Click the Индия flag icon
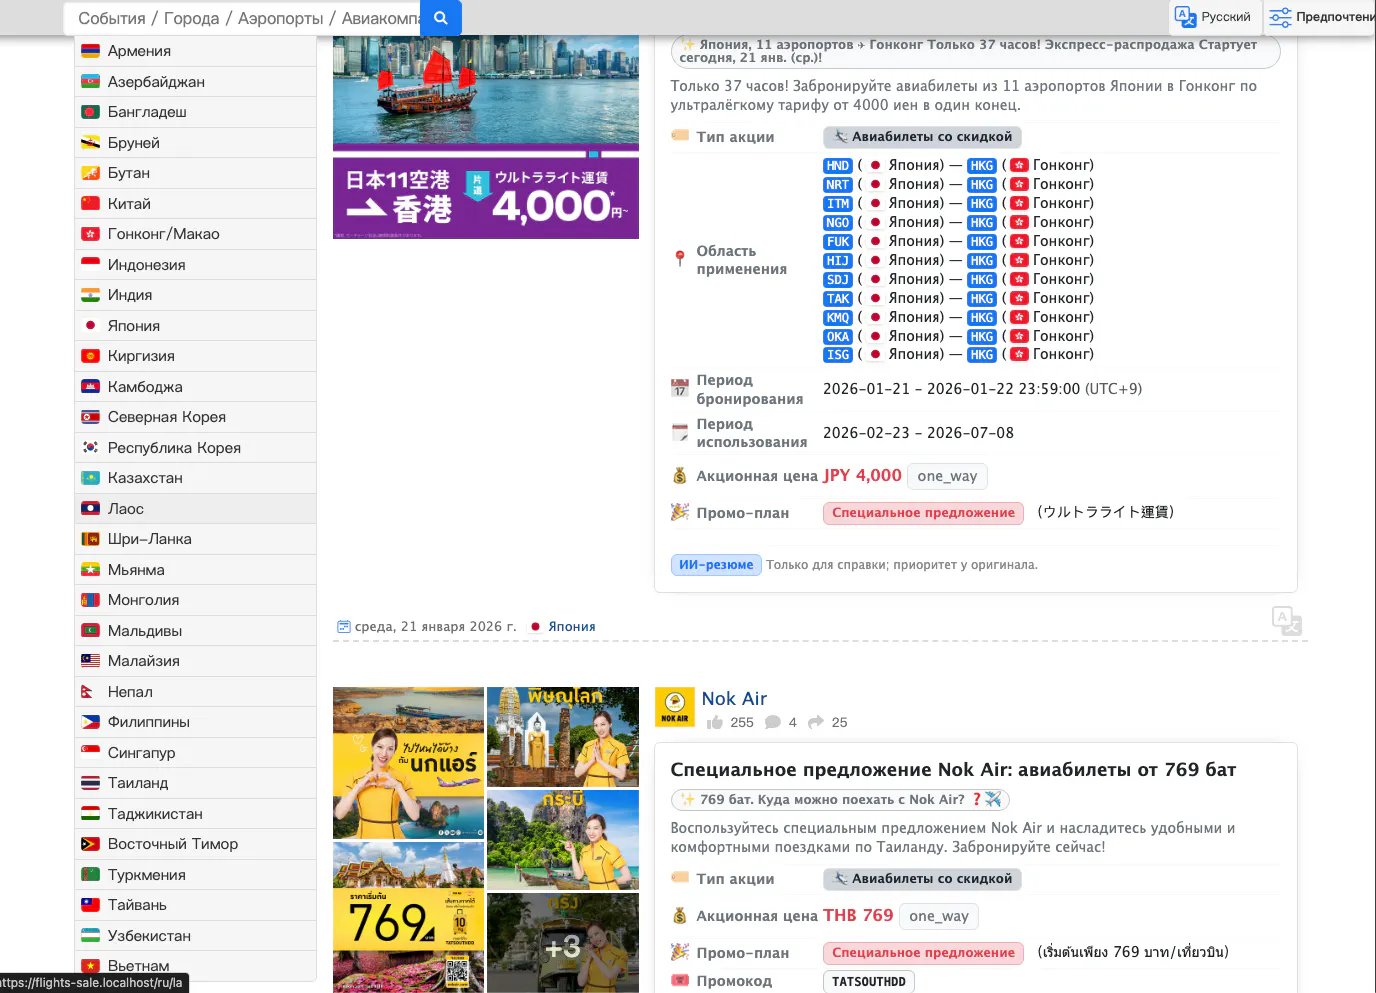This screenshot has height=993, width=1376. point(90,295)
